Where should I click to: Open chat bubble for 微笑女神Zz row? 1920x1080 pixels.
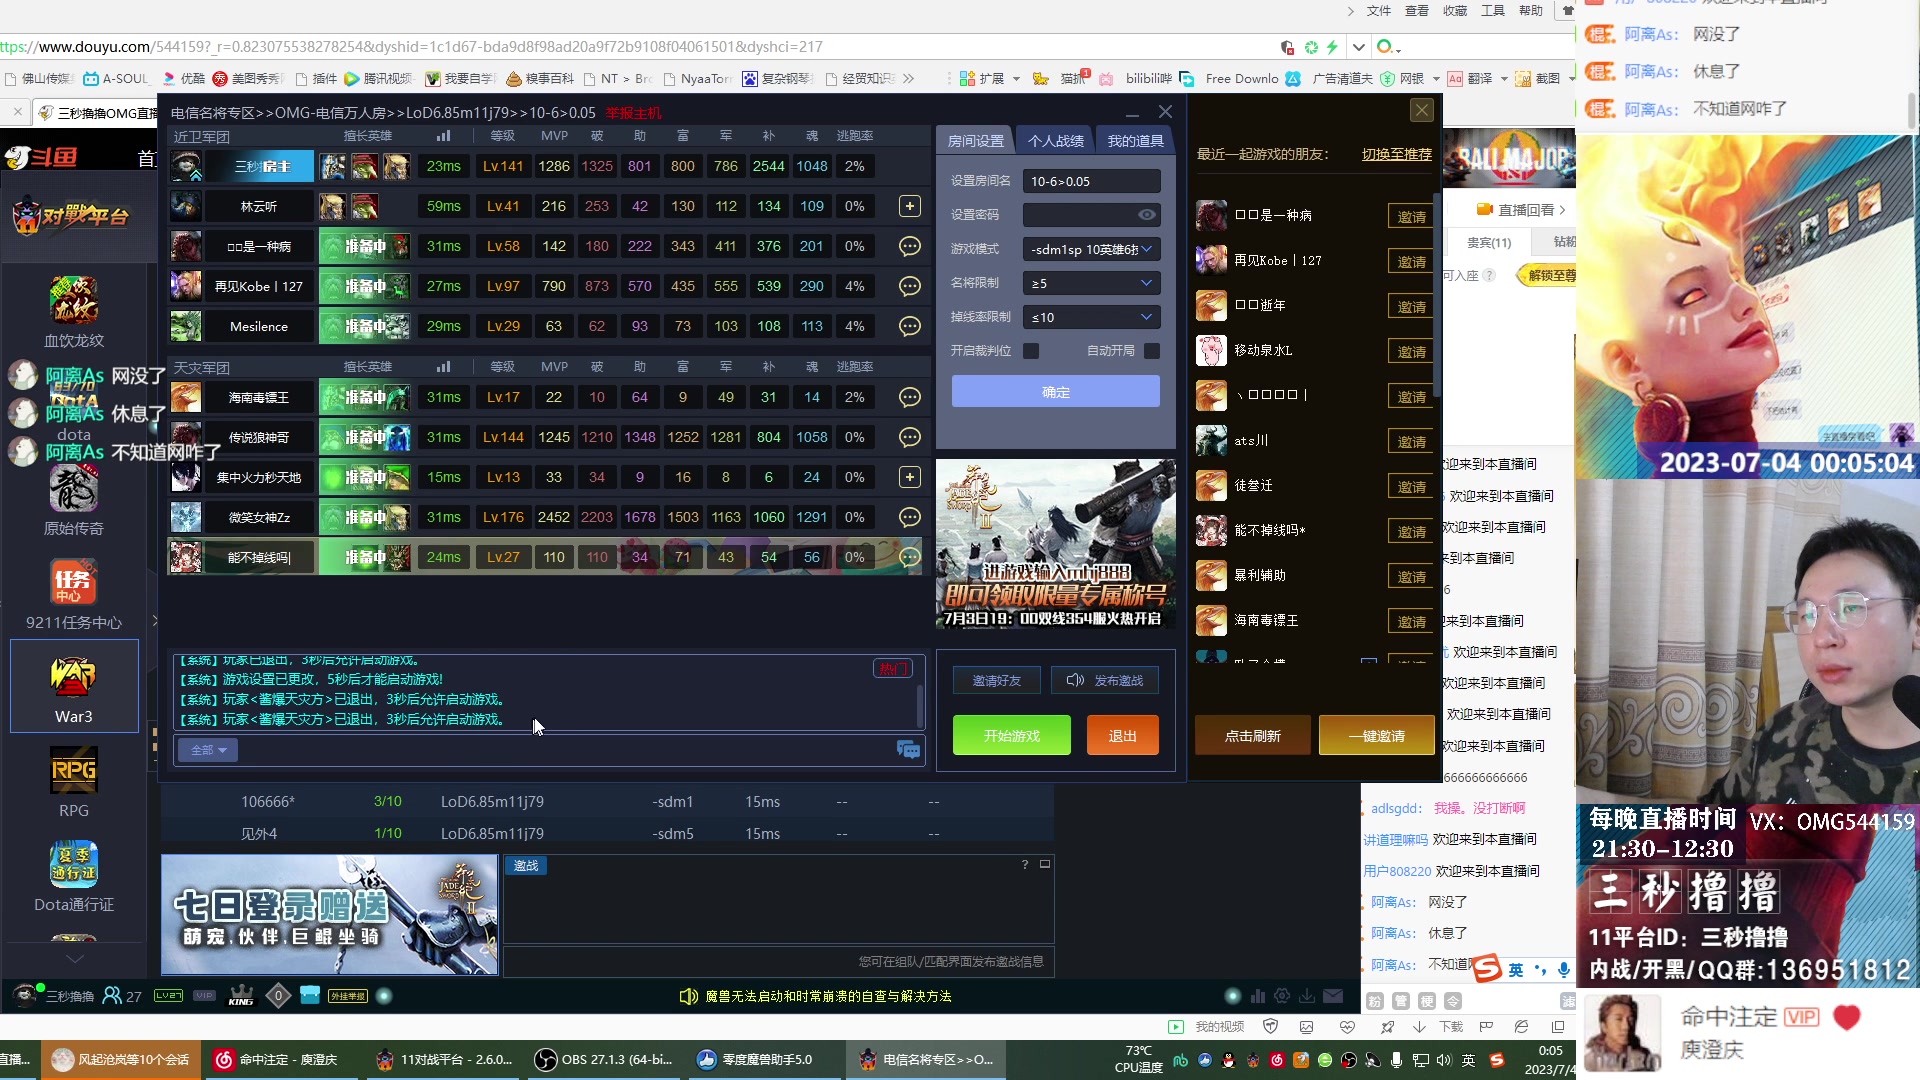tap(909, 517)
